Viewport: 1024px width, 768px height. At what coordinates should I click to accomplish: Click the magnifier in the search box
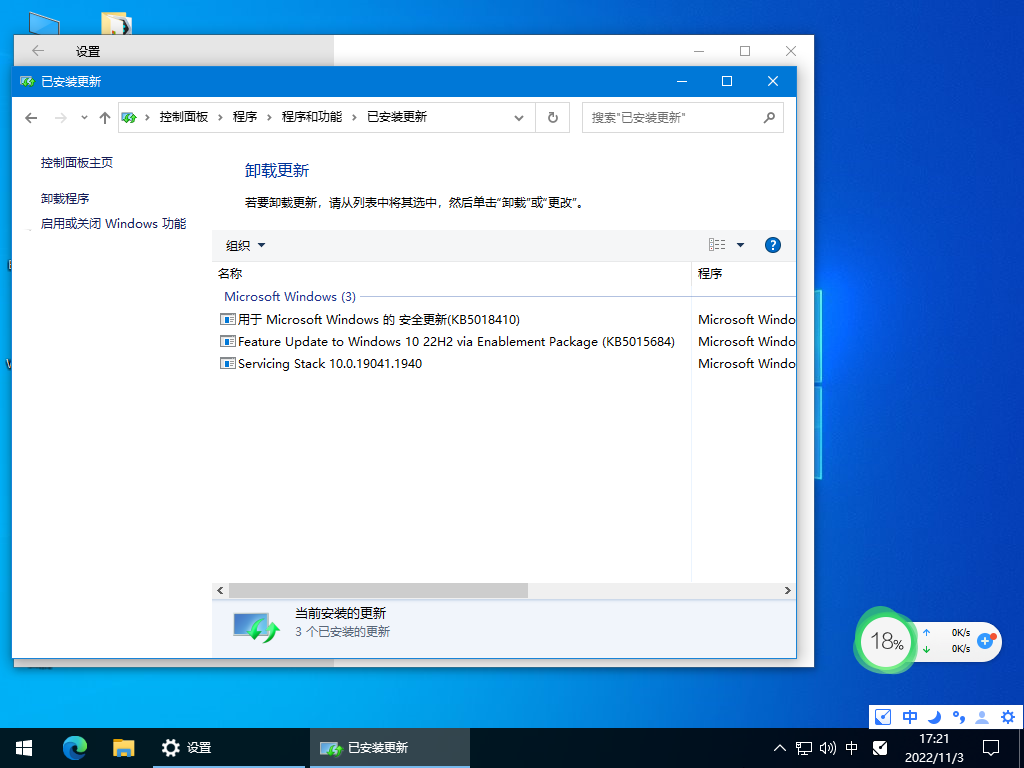[769, 117]
